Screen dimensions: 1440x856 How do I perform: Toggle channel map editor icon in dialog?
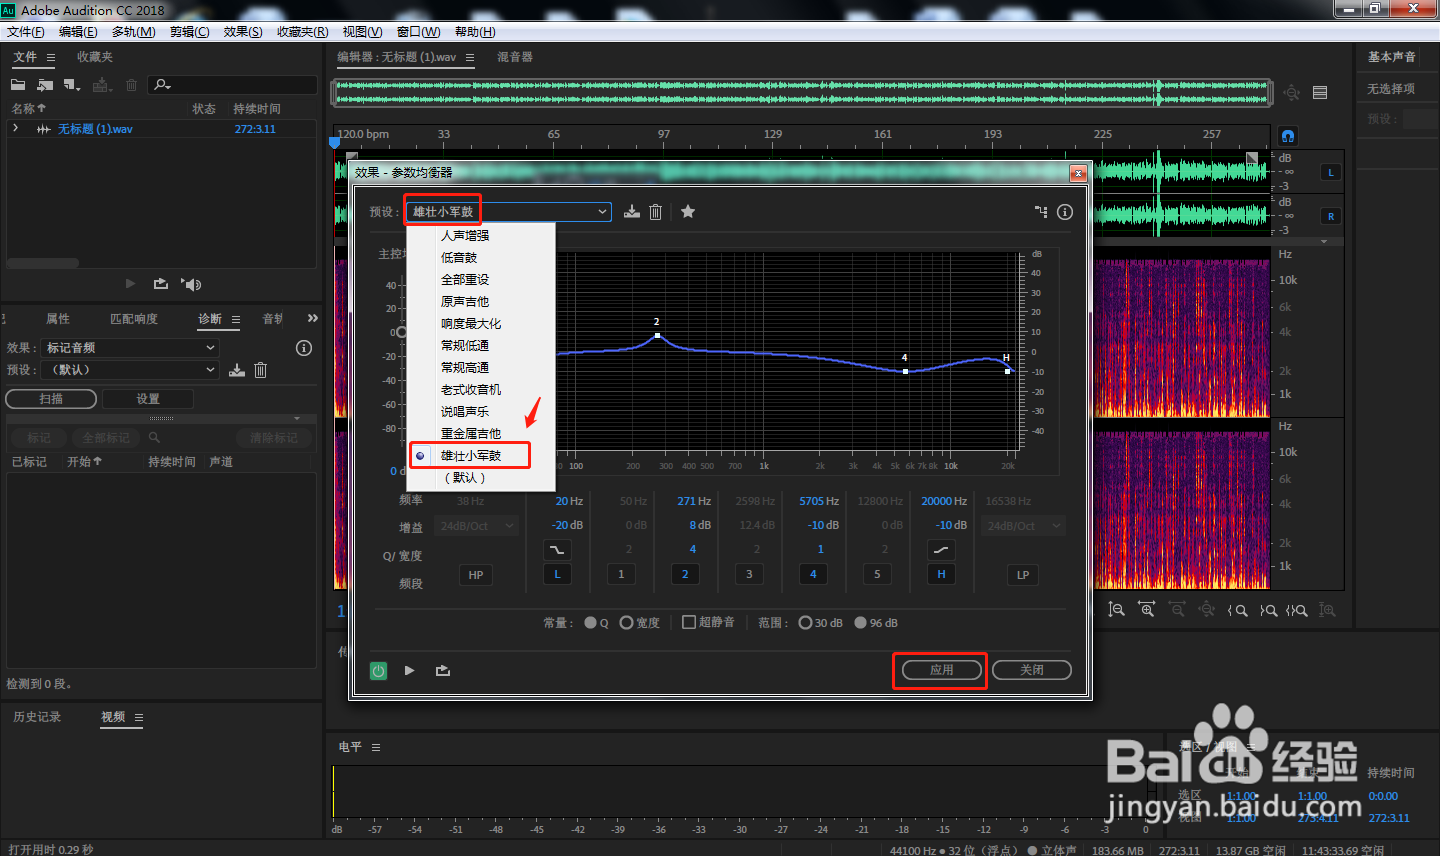(x=1041, y=212)
